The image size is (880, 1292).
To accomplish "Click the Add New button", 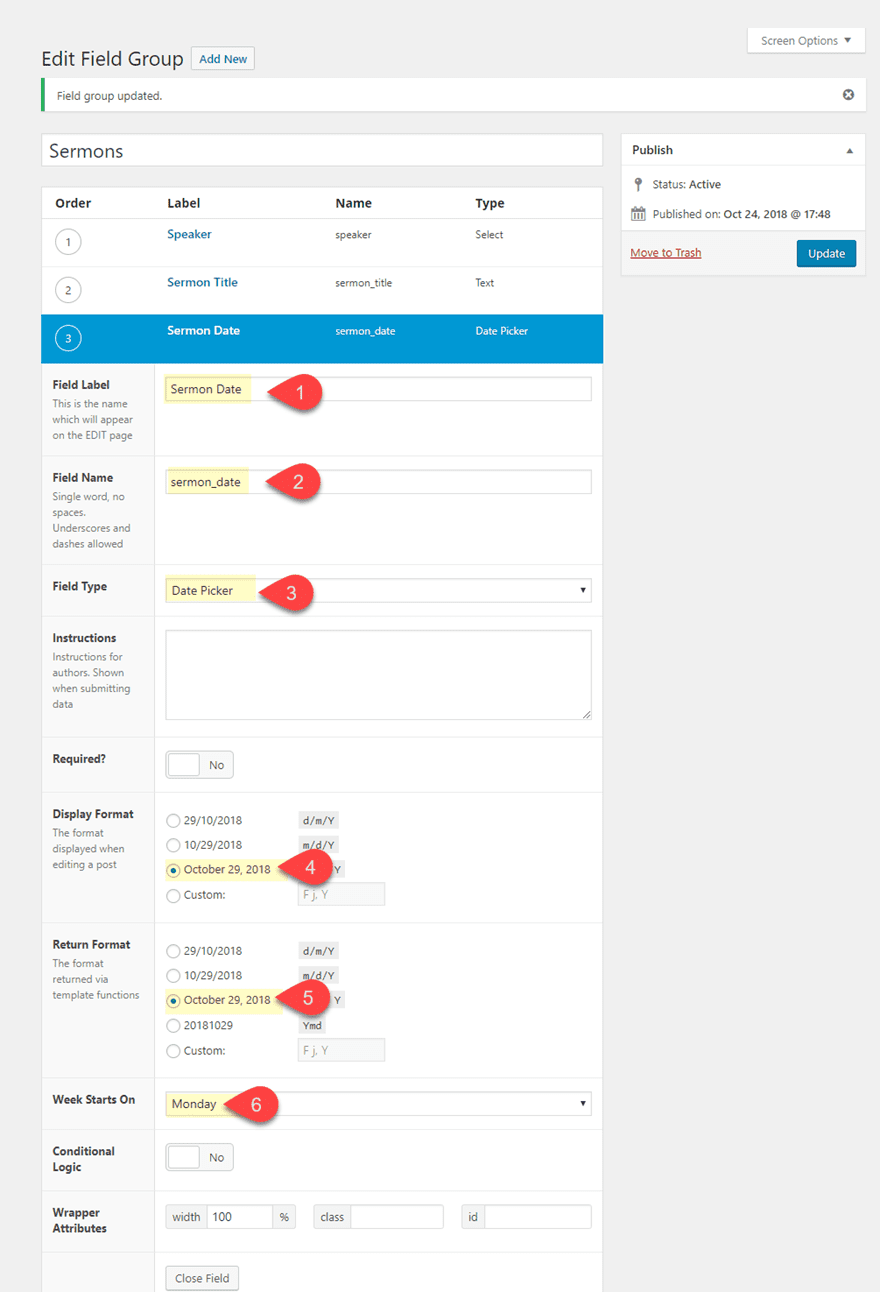I will 223,59.
